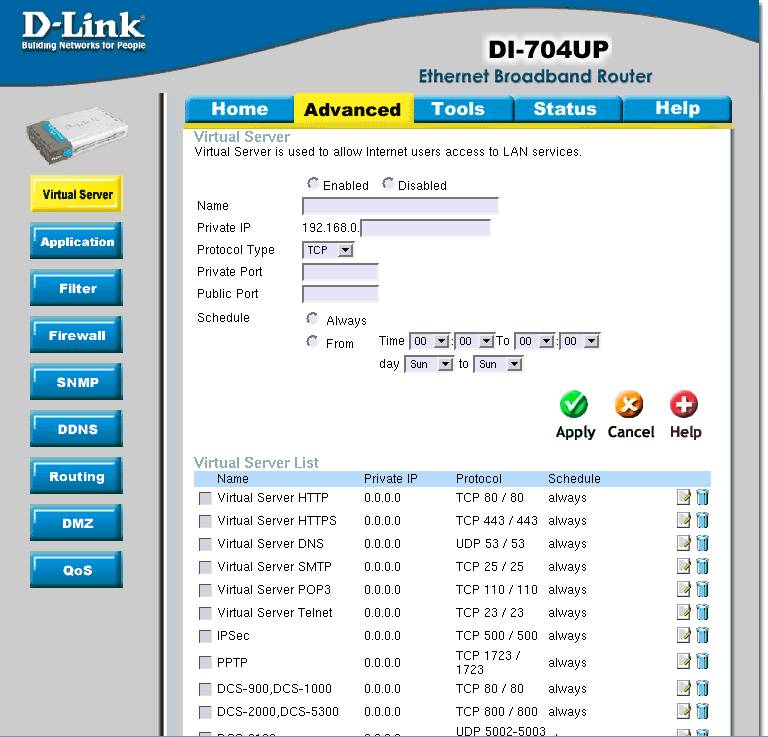Open the Protocol Type dropdown
Screen dimensions: 768x737
(328, 250)
